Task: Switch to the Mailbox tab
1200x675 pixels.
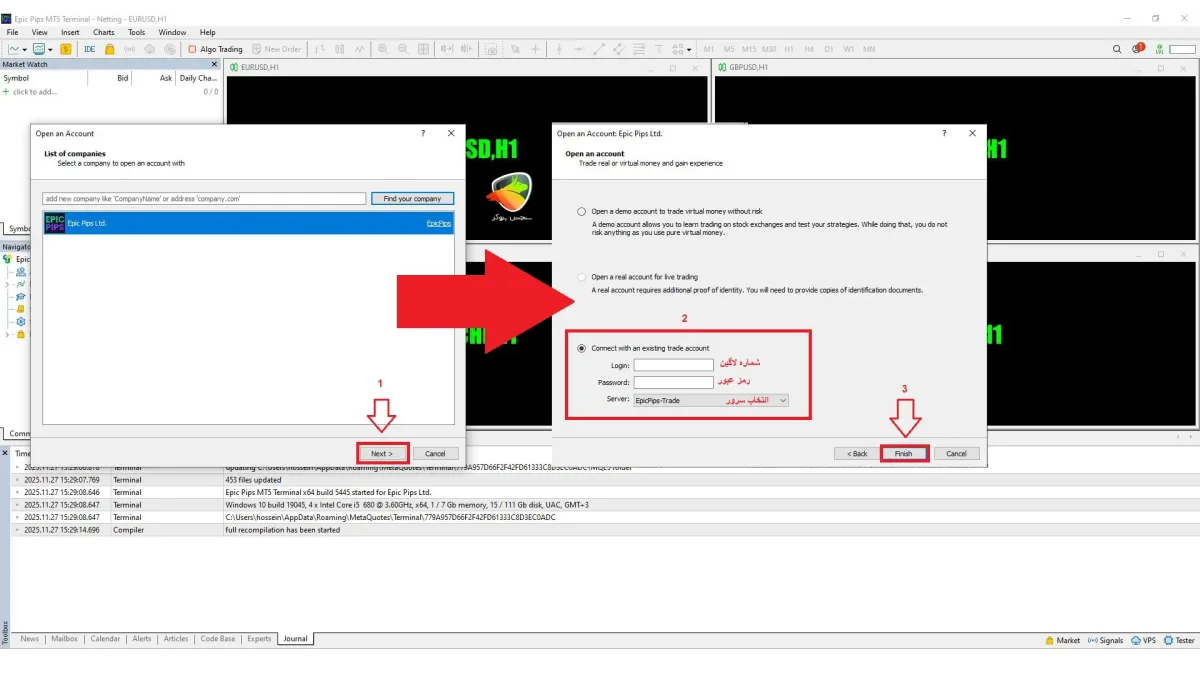Action: click(64, 639)
